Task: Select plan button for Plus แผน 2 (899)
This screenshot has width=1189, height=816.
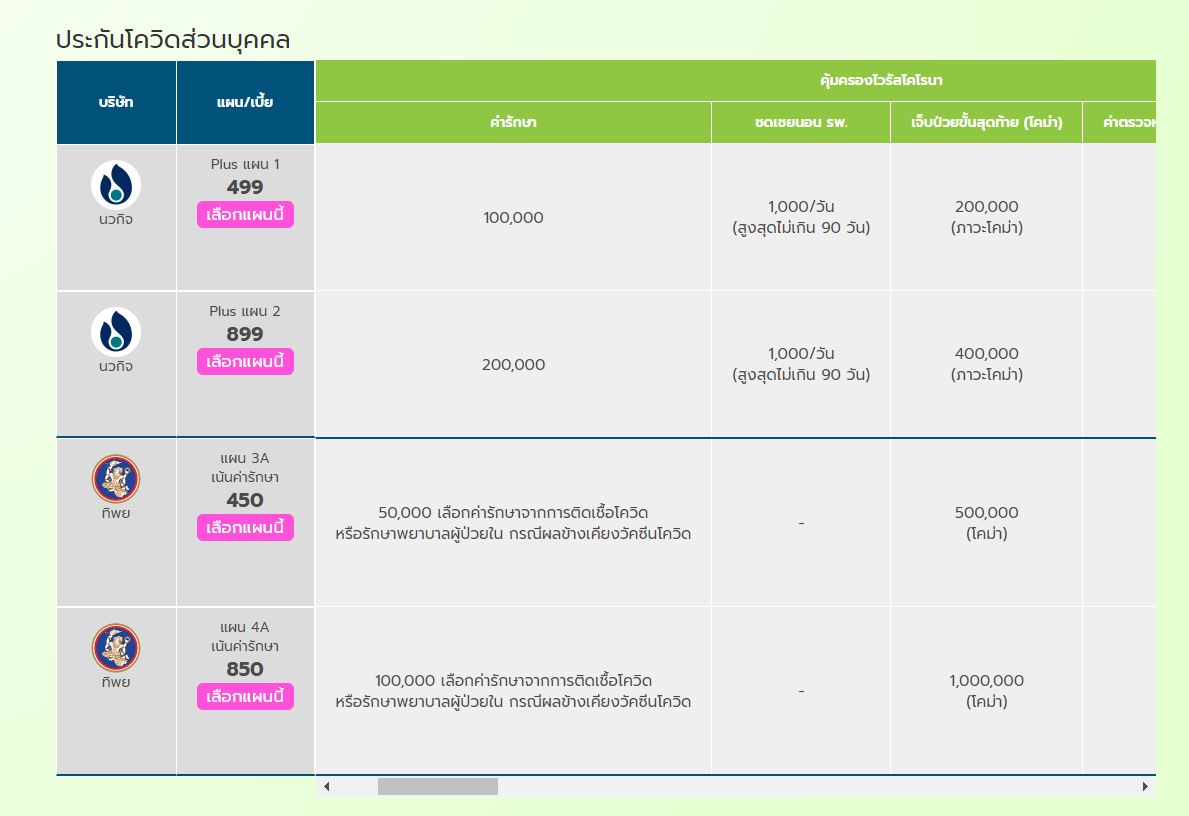Action: [x=245, y=362]
